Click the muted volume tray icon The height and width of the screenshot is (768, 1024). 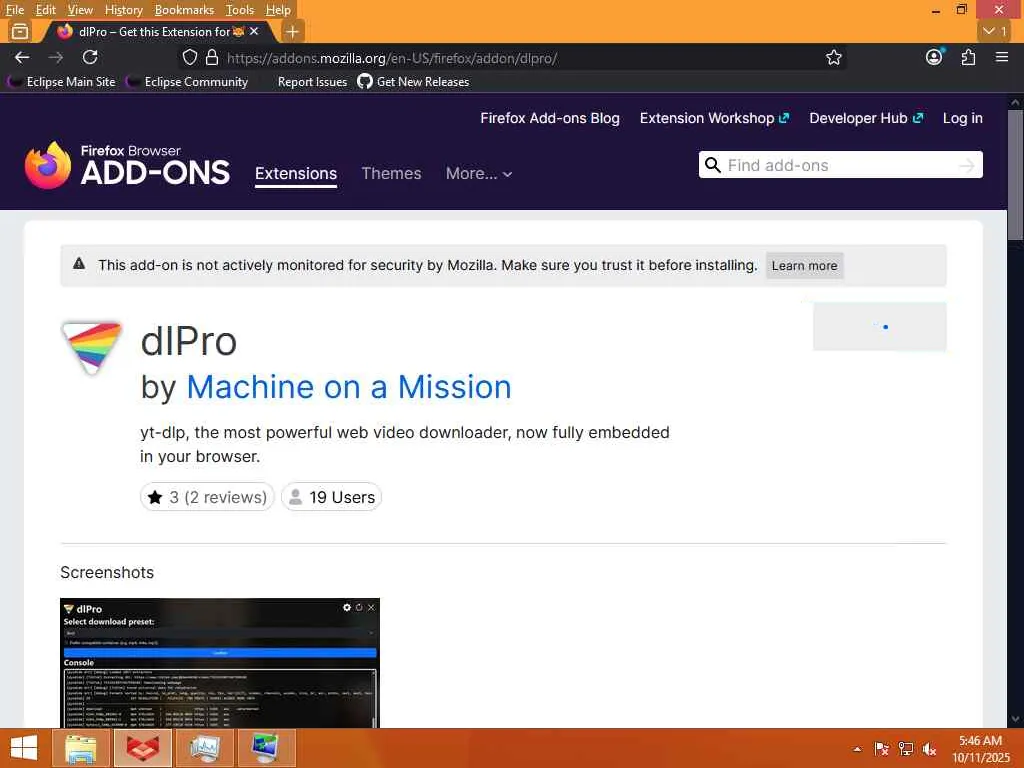(x=929, y=749)
